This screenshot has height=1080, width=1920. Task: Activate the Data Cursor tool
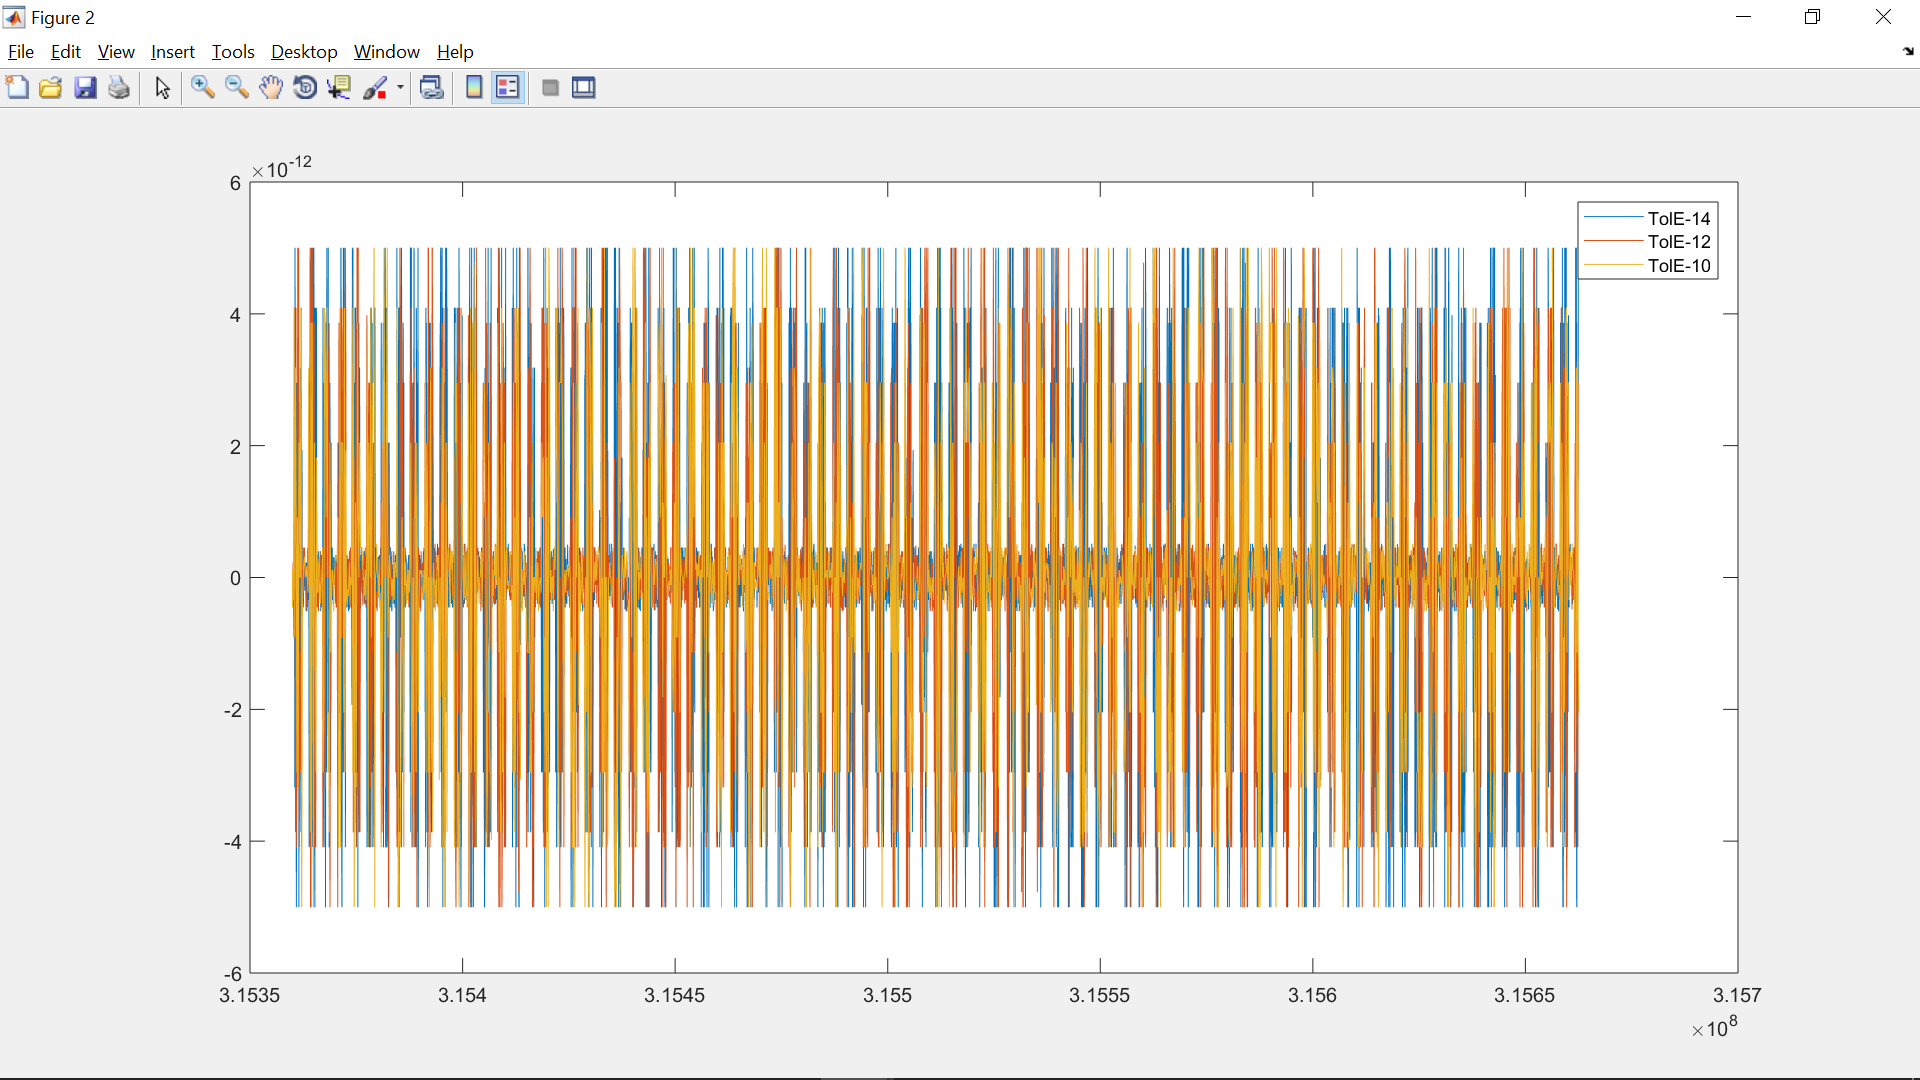[339, 88]
